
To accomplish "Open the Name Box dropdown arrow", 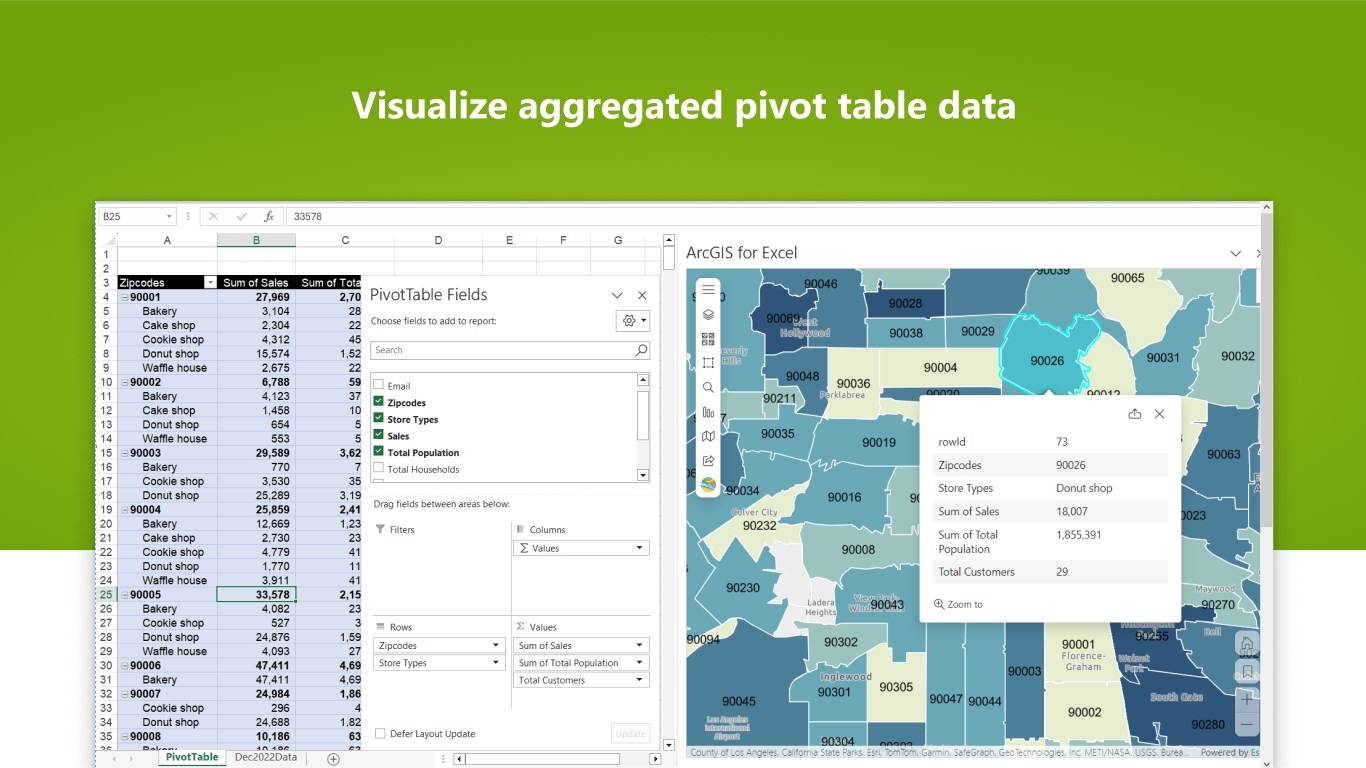I will tap(170, 216).
